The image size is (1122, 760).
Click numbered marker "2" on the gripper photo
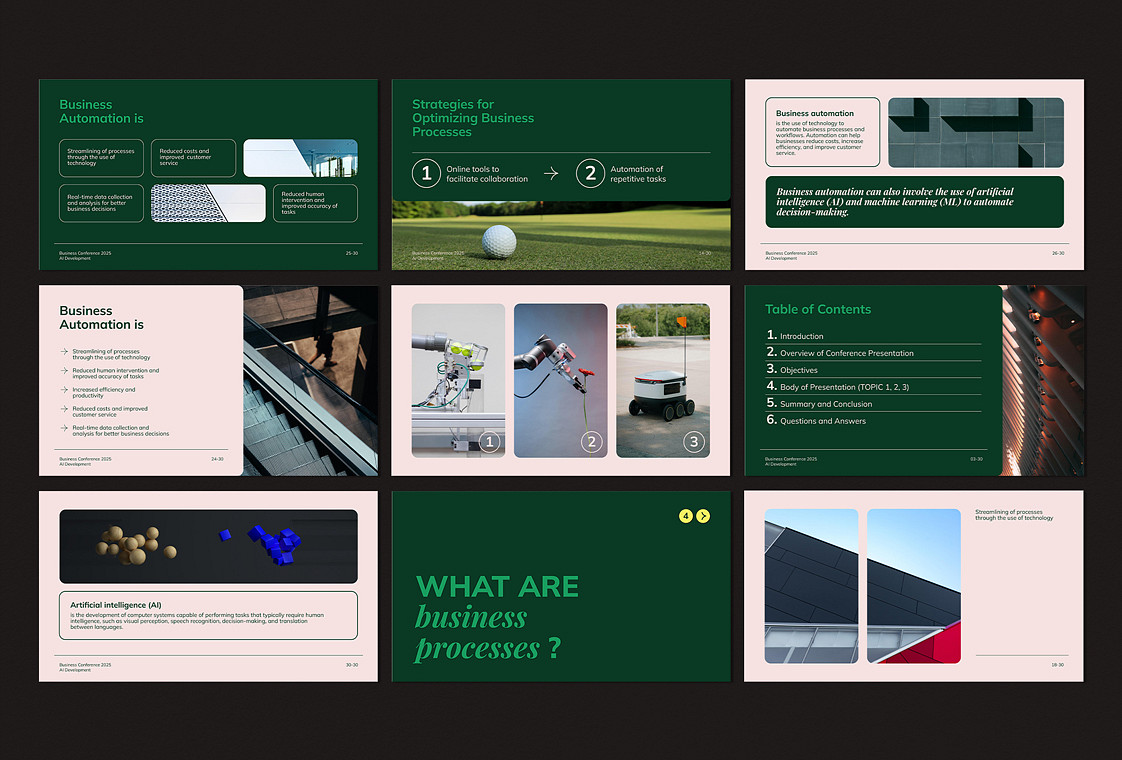[x=593, y=441]
